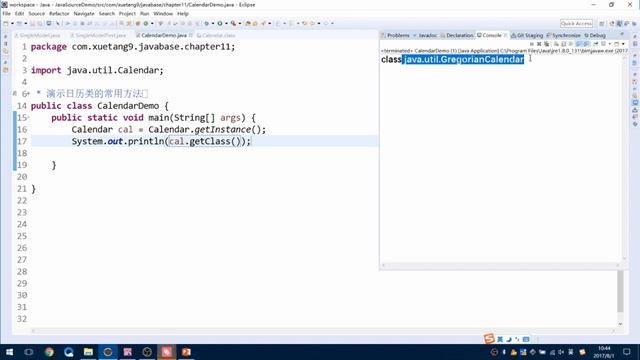The width and height of the screenshot is (640, 360).
Task: Open the Refactor menu
Action: 59,13
